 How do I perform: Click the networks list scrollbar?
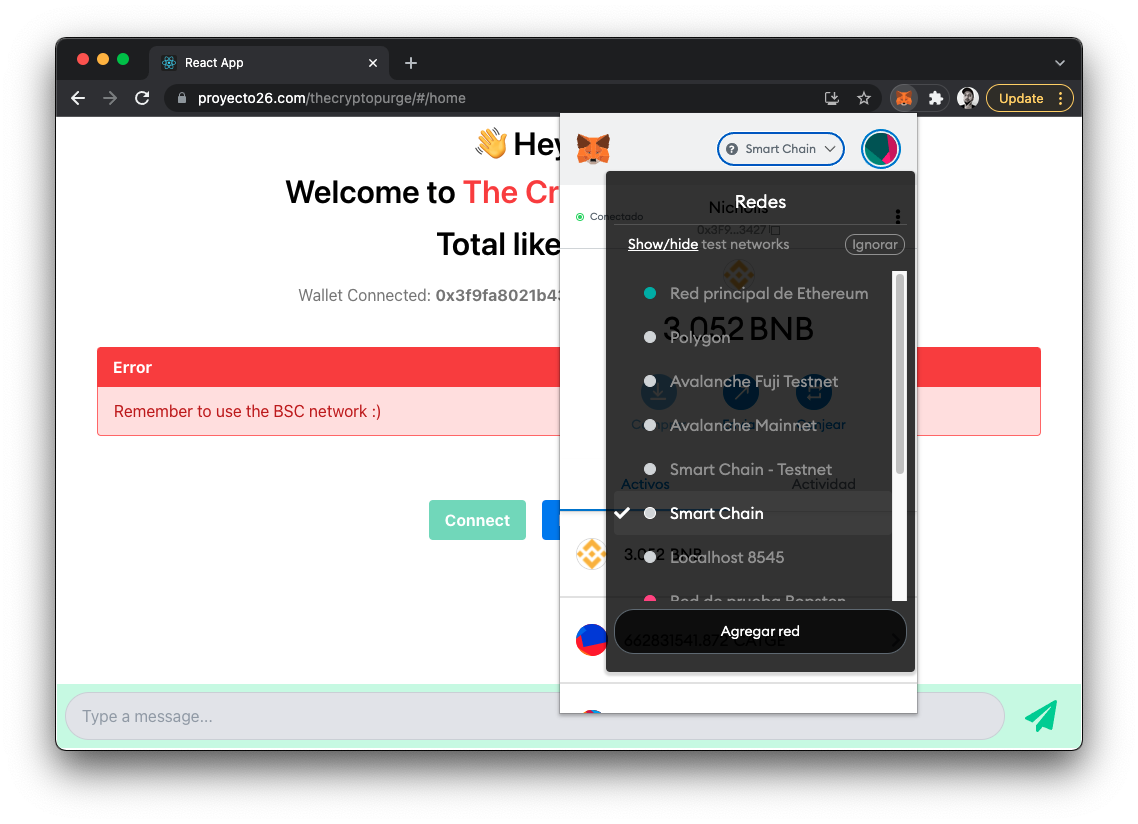click(900, 374)
